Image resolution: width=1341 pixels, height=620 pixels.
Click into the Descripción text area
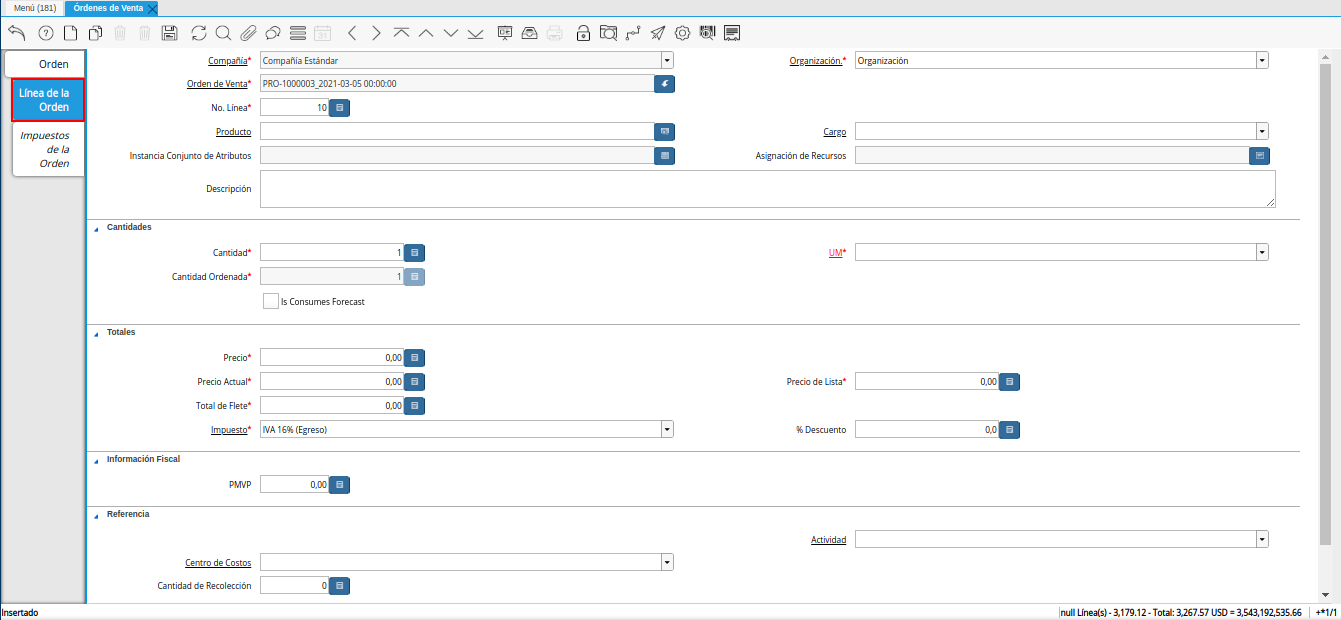click(768, 189)
